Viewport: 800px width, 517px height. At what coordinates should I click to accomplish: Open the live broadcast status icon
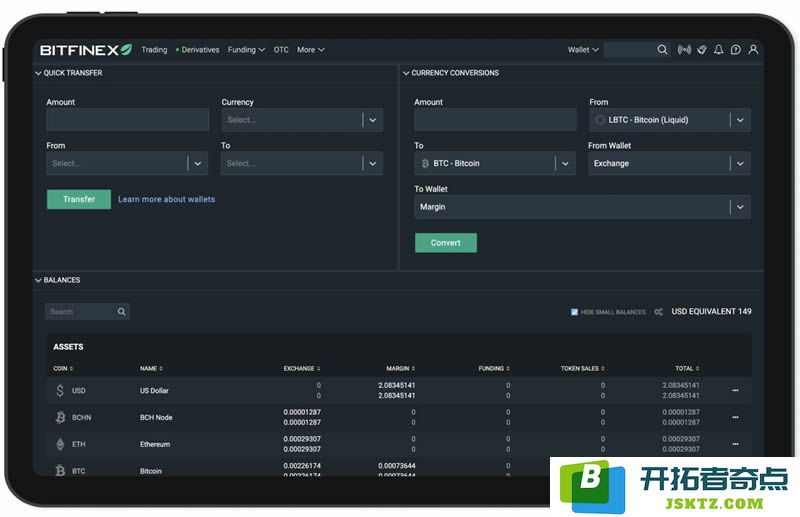click(684, 50)
